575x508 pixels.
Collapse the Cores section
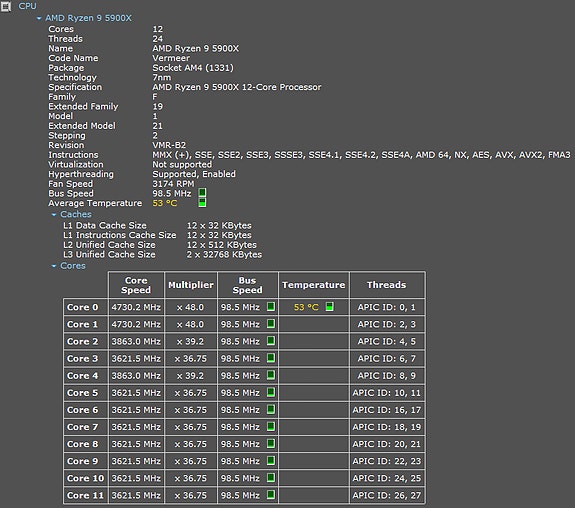[x=54, y=266]
